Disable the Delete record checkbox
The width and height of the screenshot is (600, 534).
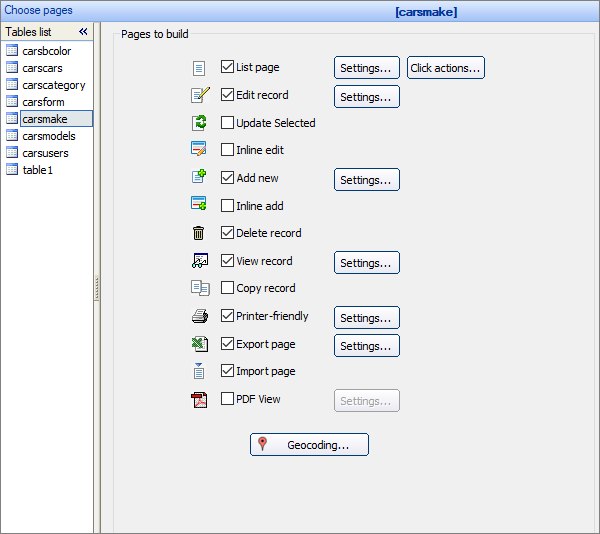pyautogui.click(x=227, y=233)
